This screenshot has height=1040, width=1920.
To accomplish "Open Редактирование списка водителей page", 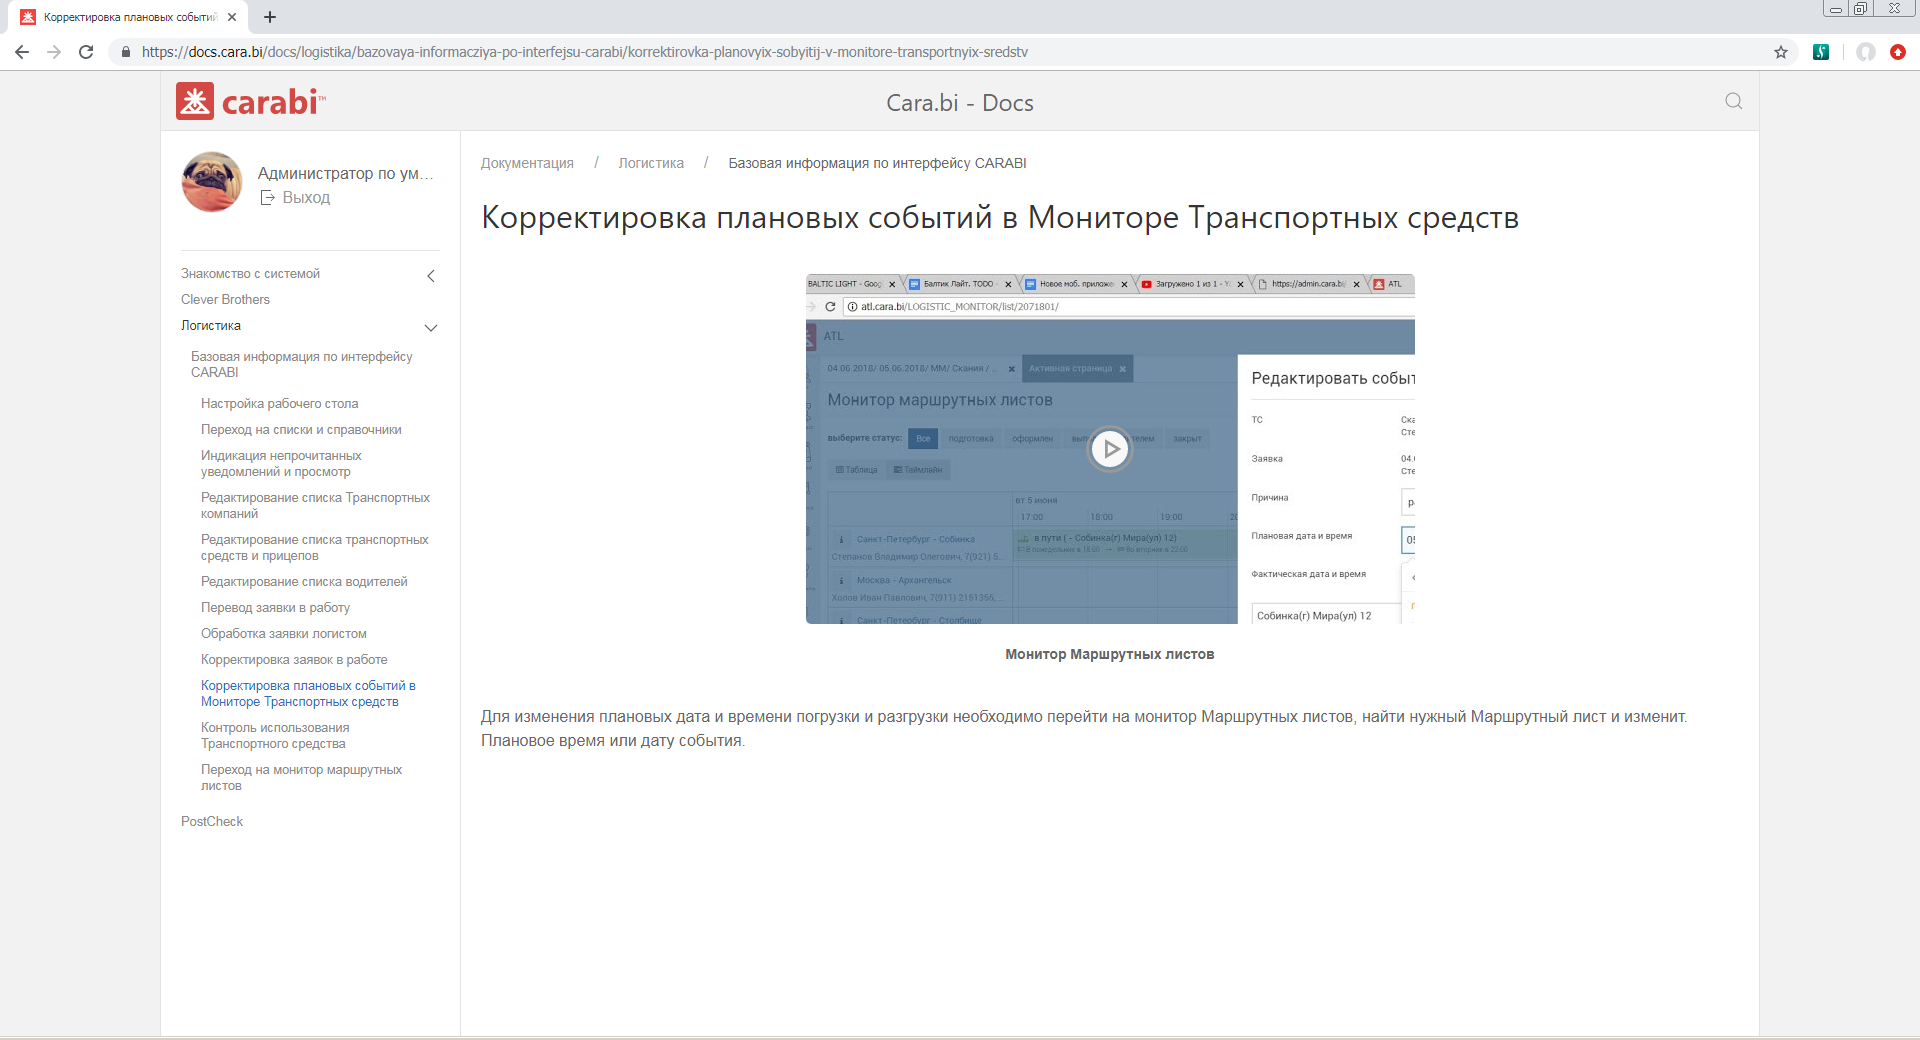I will (x=304, y=582).
